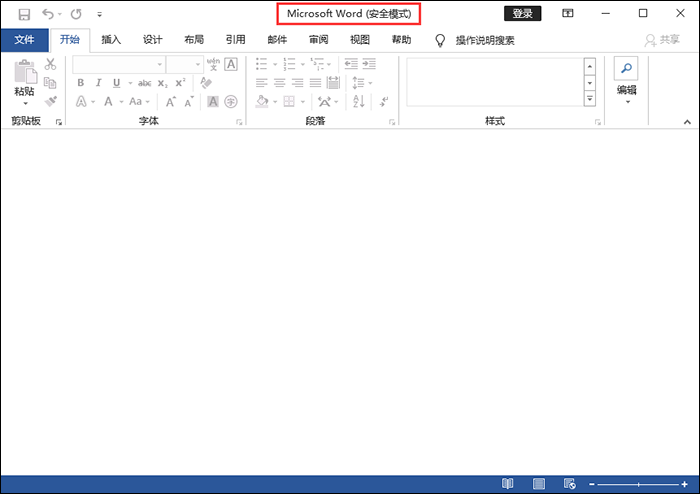
Task: Expand the 粘贴 paste options arrow
Action: (25, 104)
